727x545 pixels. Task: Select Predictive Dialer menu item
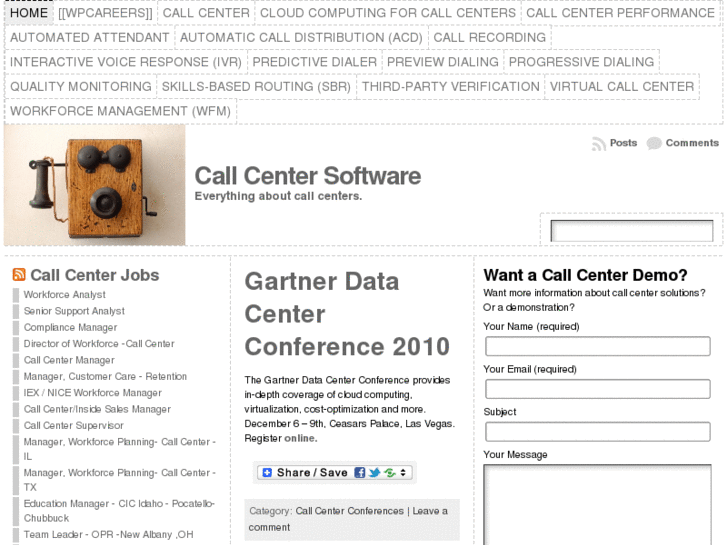pyautogui.click(x=314, y=62)
